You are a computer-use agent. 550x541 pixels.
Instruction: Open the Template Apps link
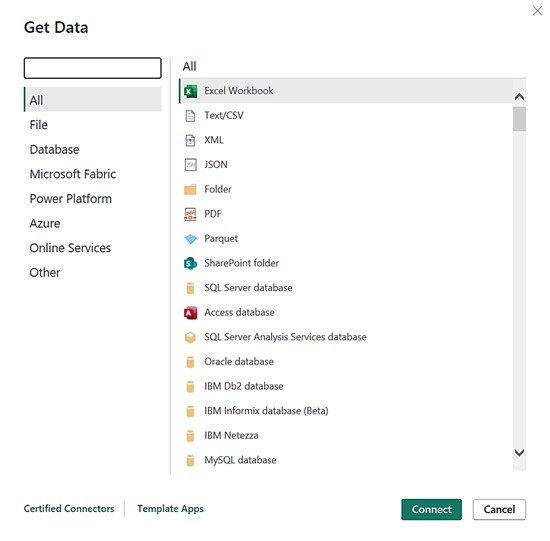point(170,508)
